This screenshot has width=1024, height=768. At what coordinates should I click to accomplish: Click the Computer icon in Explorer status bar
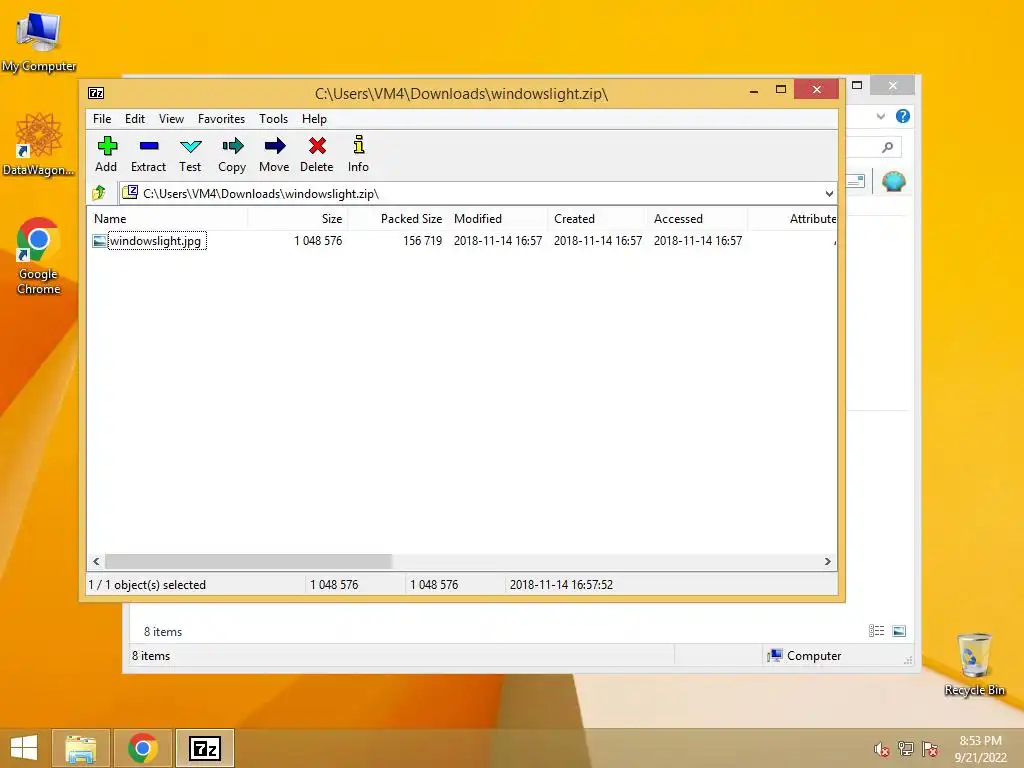775,656
